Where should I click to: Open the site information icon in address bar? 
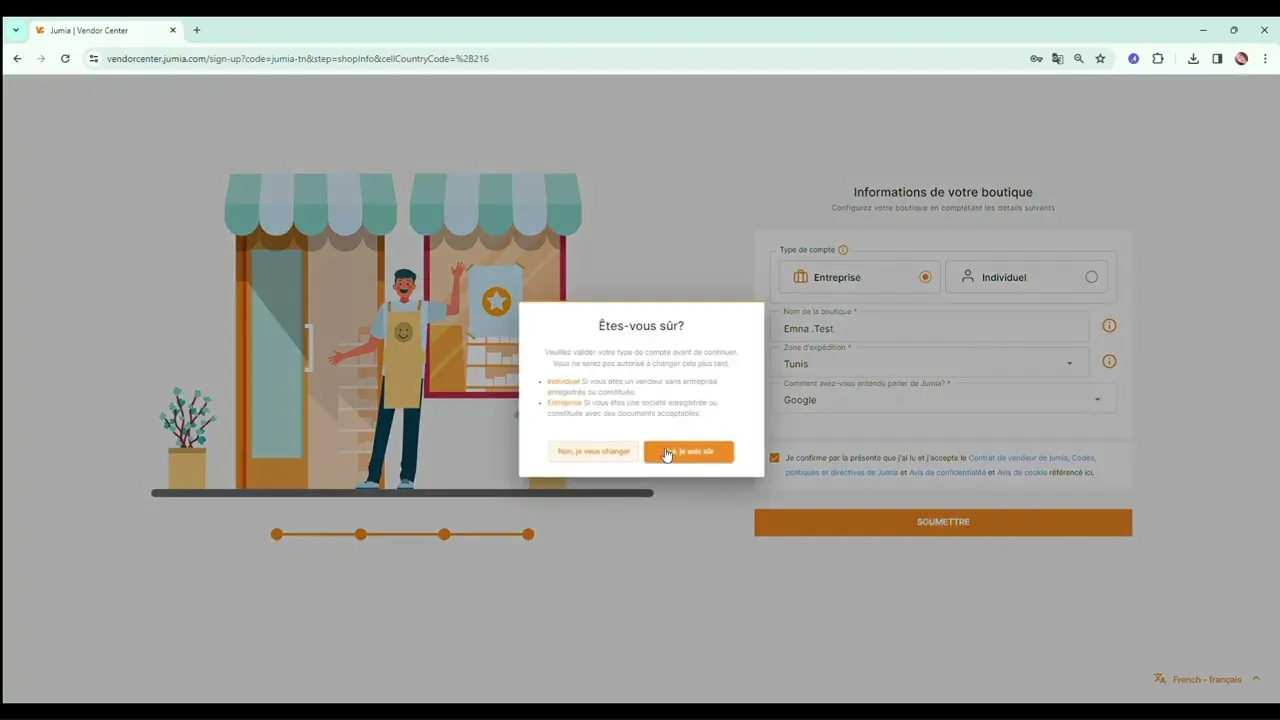click(x=94, y=59)
